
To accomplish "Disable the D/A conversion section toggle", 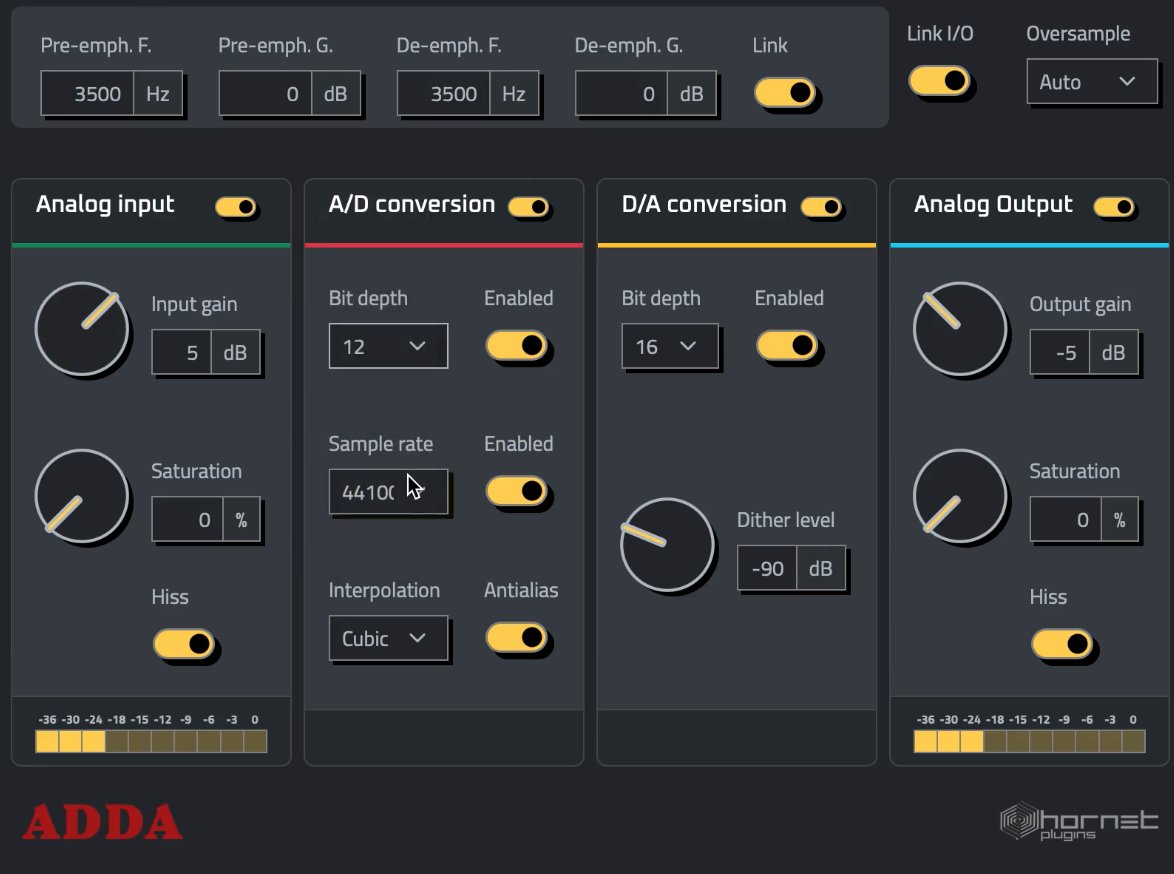I will click(x=821, y=207).
